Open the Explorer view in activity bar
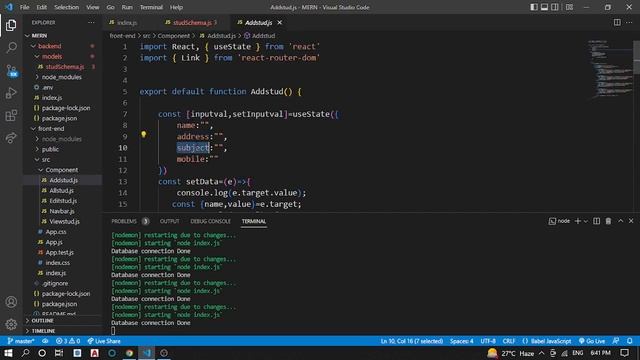The image size is (640, 360). pos(11,25)
